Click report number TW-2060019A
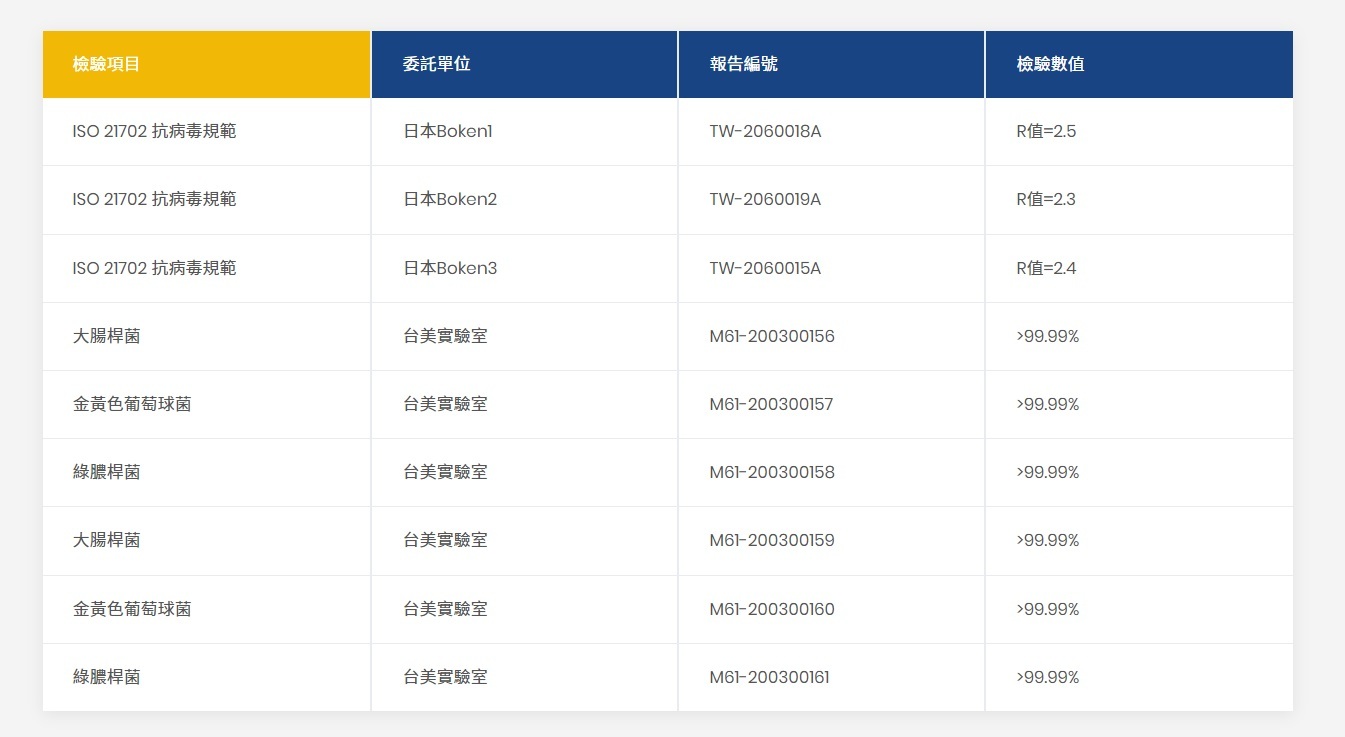The width and height of the screenshot is (1345, 737). tap(765, 199)
